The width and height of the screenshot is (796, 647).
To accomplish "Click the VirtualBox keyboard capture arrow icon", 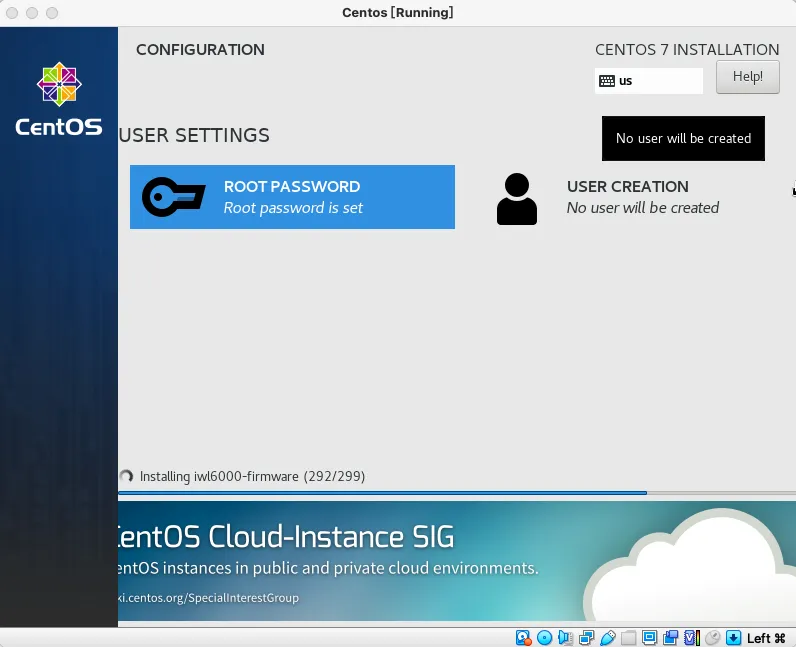I will (x=734, y=637).
